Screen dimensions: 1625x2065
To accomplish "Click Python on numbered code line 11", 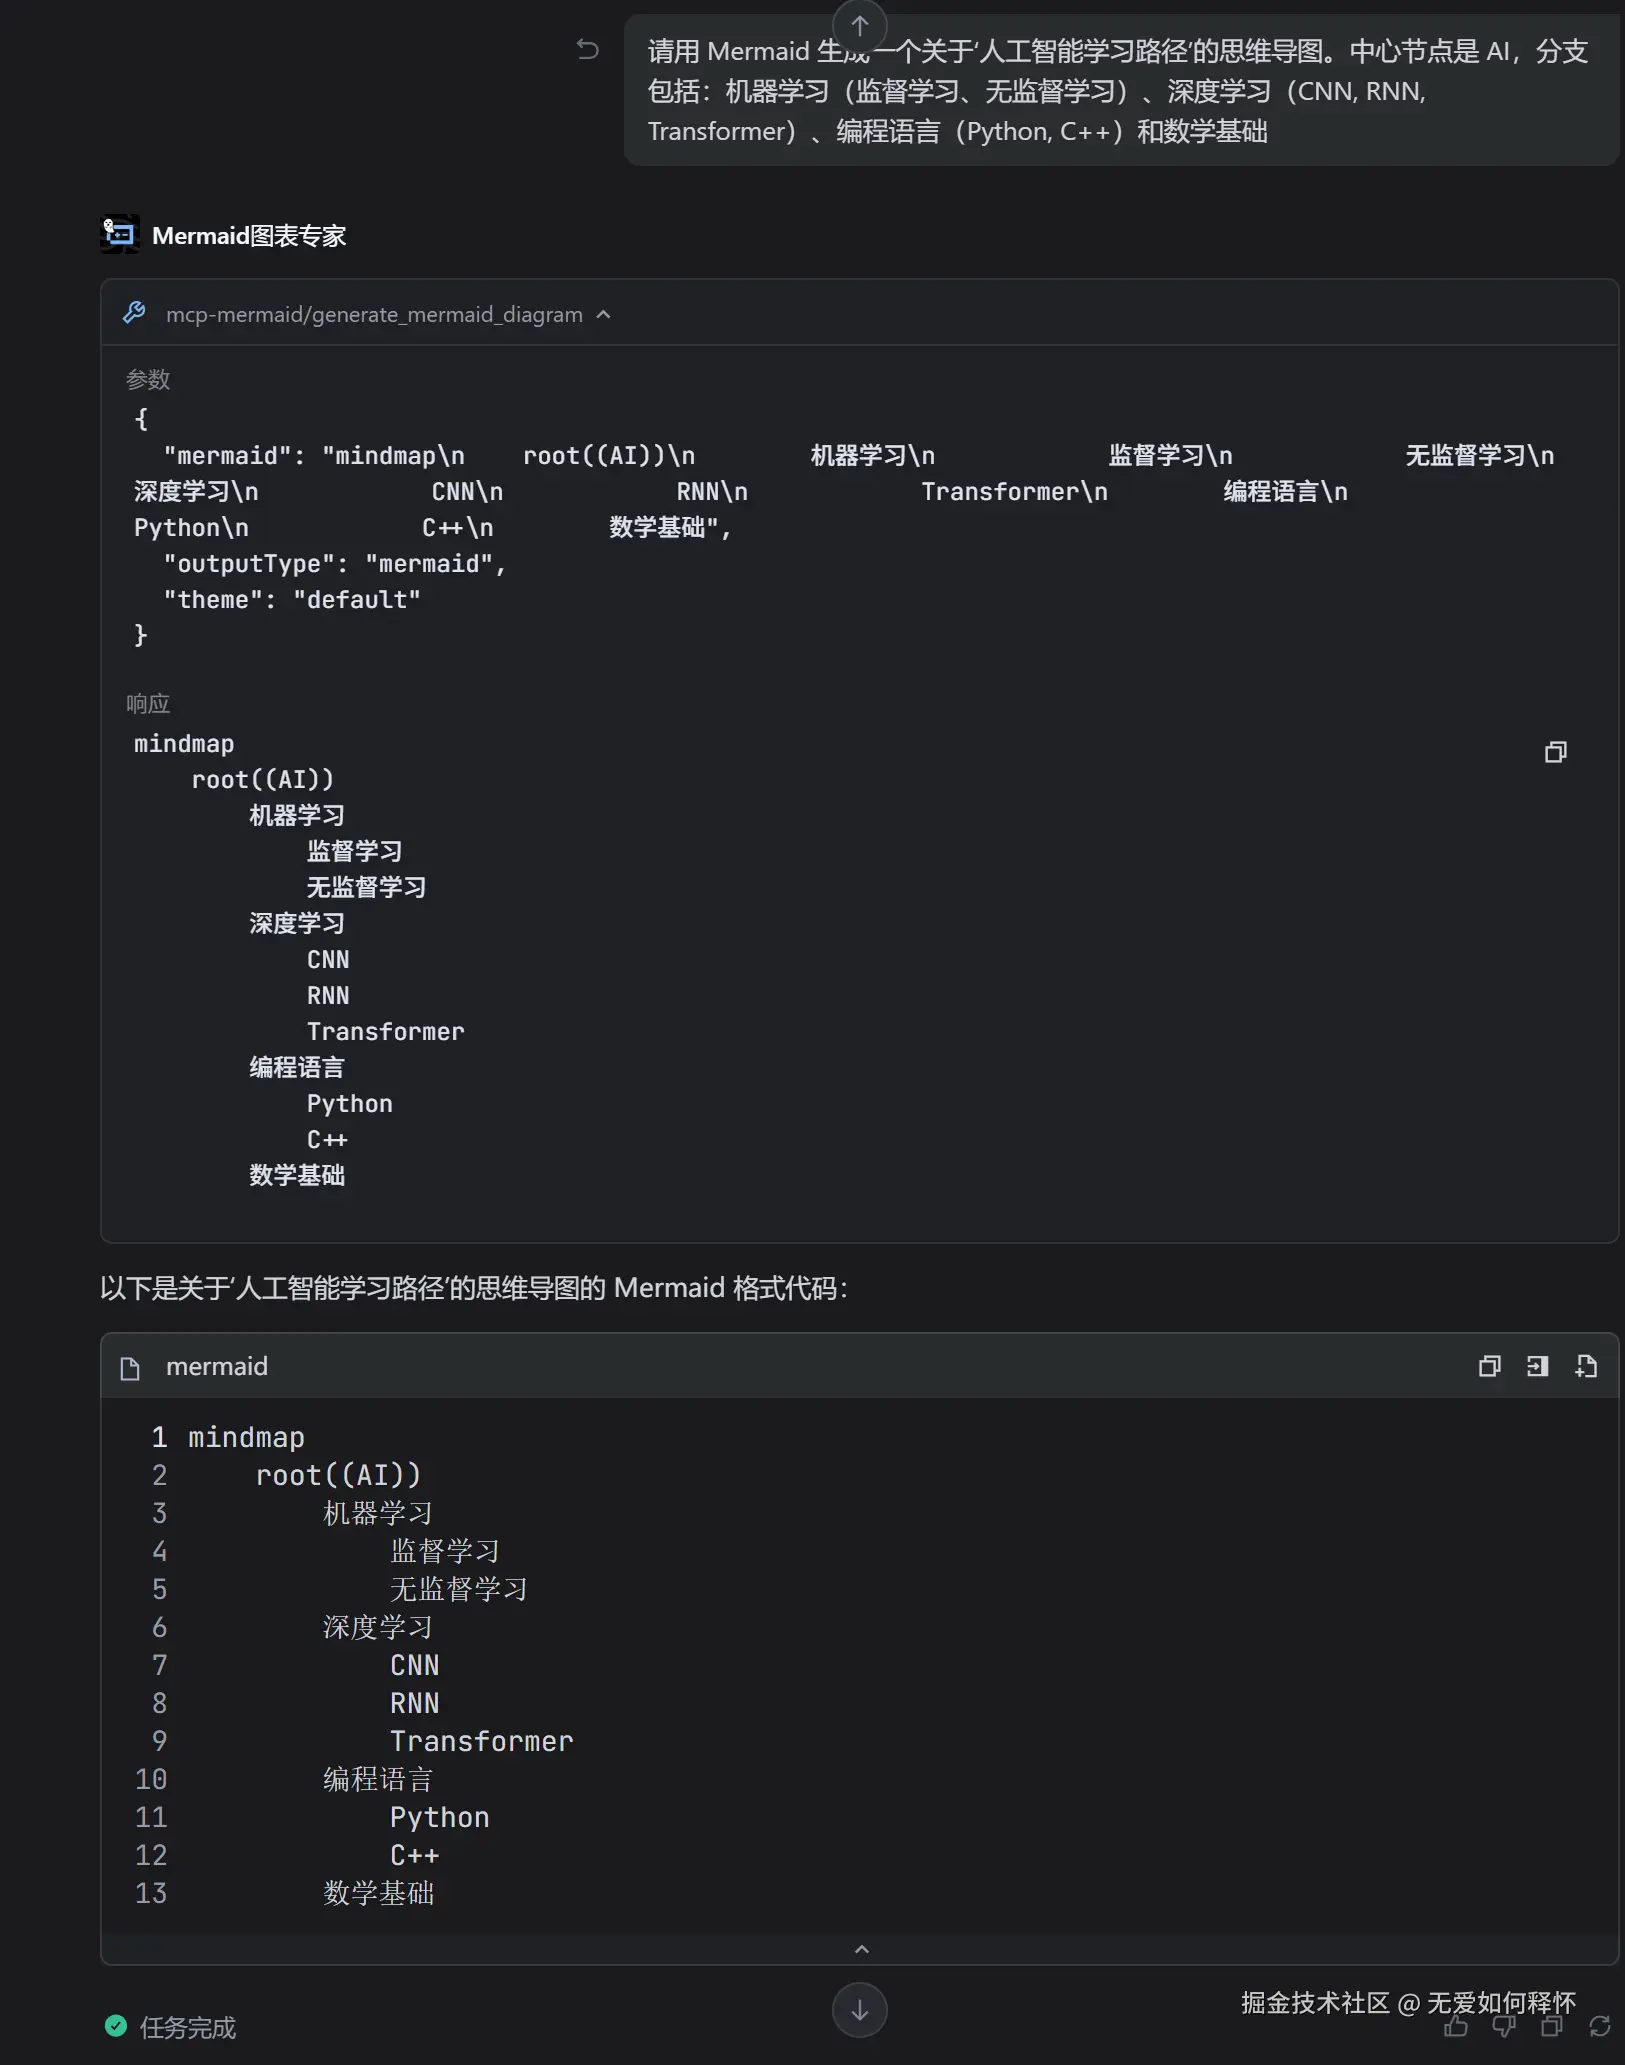I will pyautogui.click(x=440, y=1818).
